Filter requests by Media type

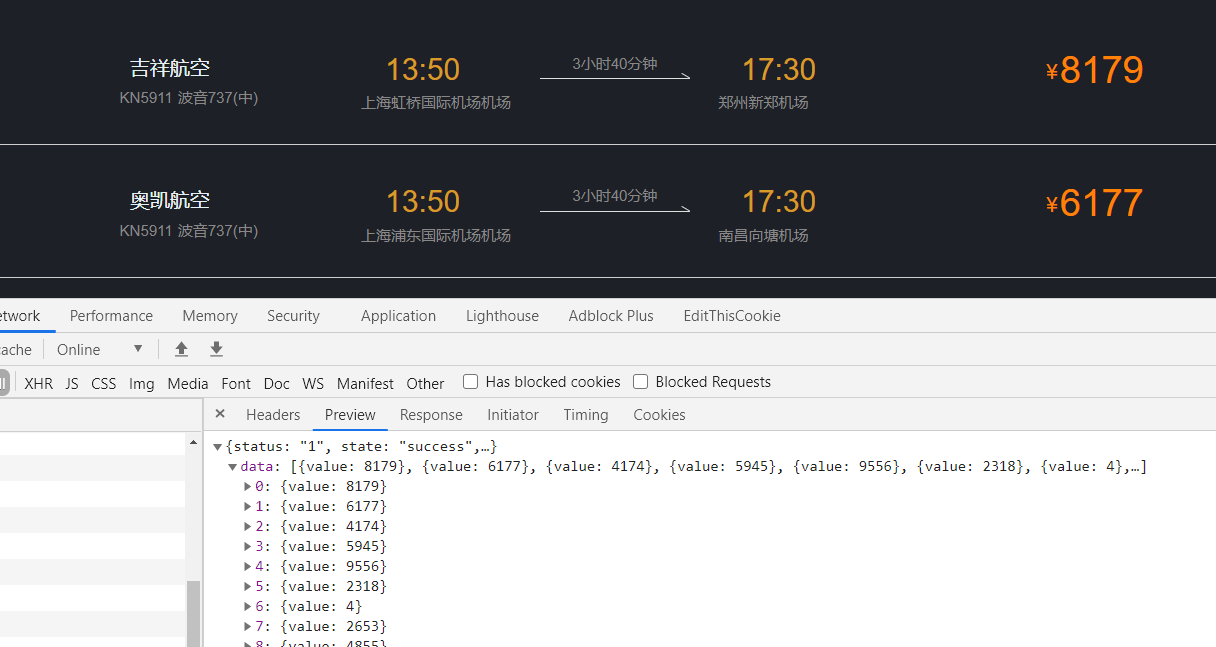(x=188, y=383)
